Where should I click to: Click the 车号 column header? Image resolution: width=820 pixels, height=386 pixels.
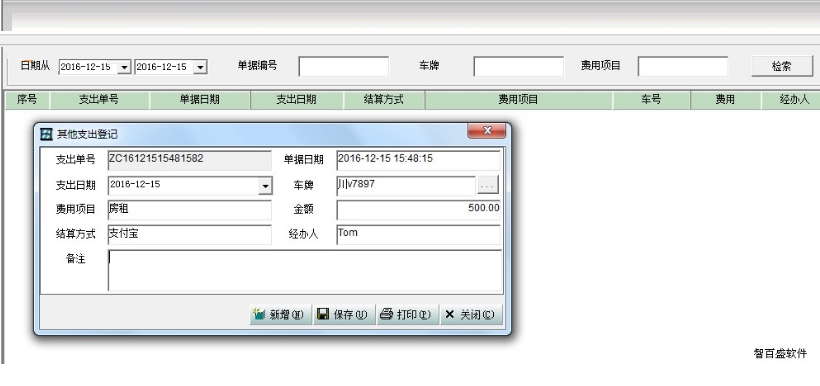(652, 100)
